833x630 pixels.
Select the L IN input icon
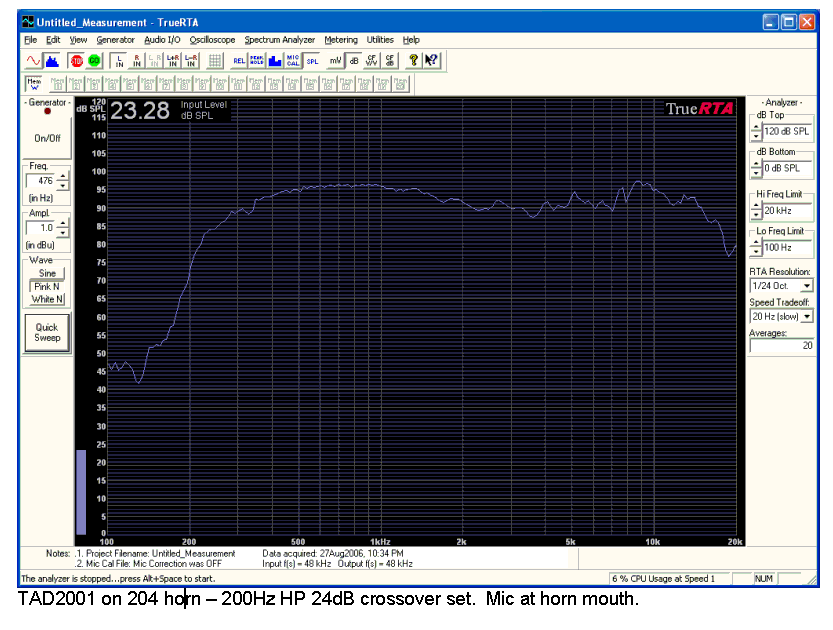(119, 61)
